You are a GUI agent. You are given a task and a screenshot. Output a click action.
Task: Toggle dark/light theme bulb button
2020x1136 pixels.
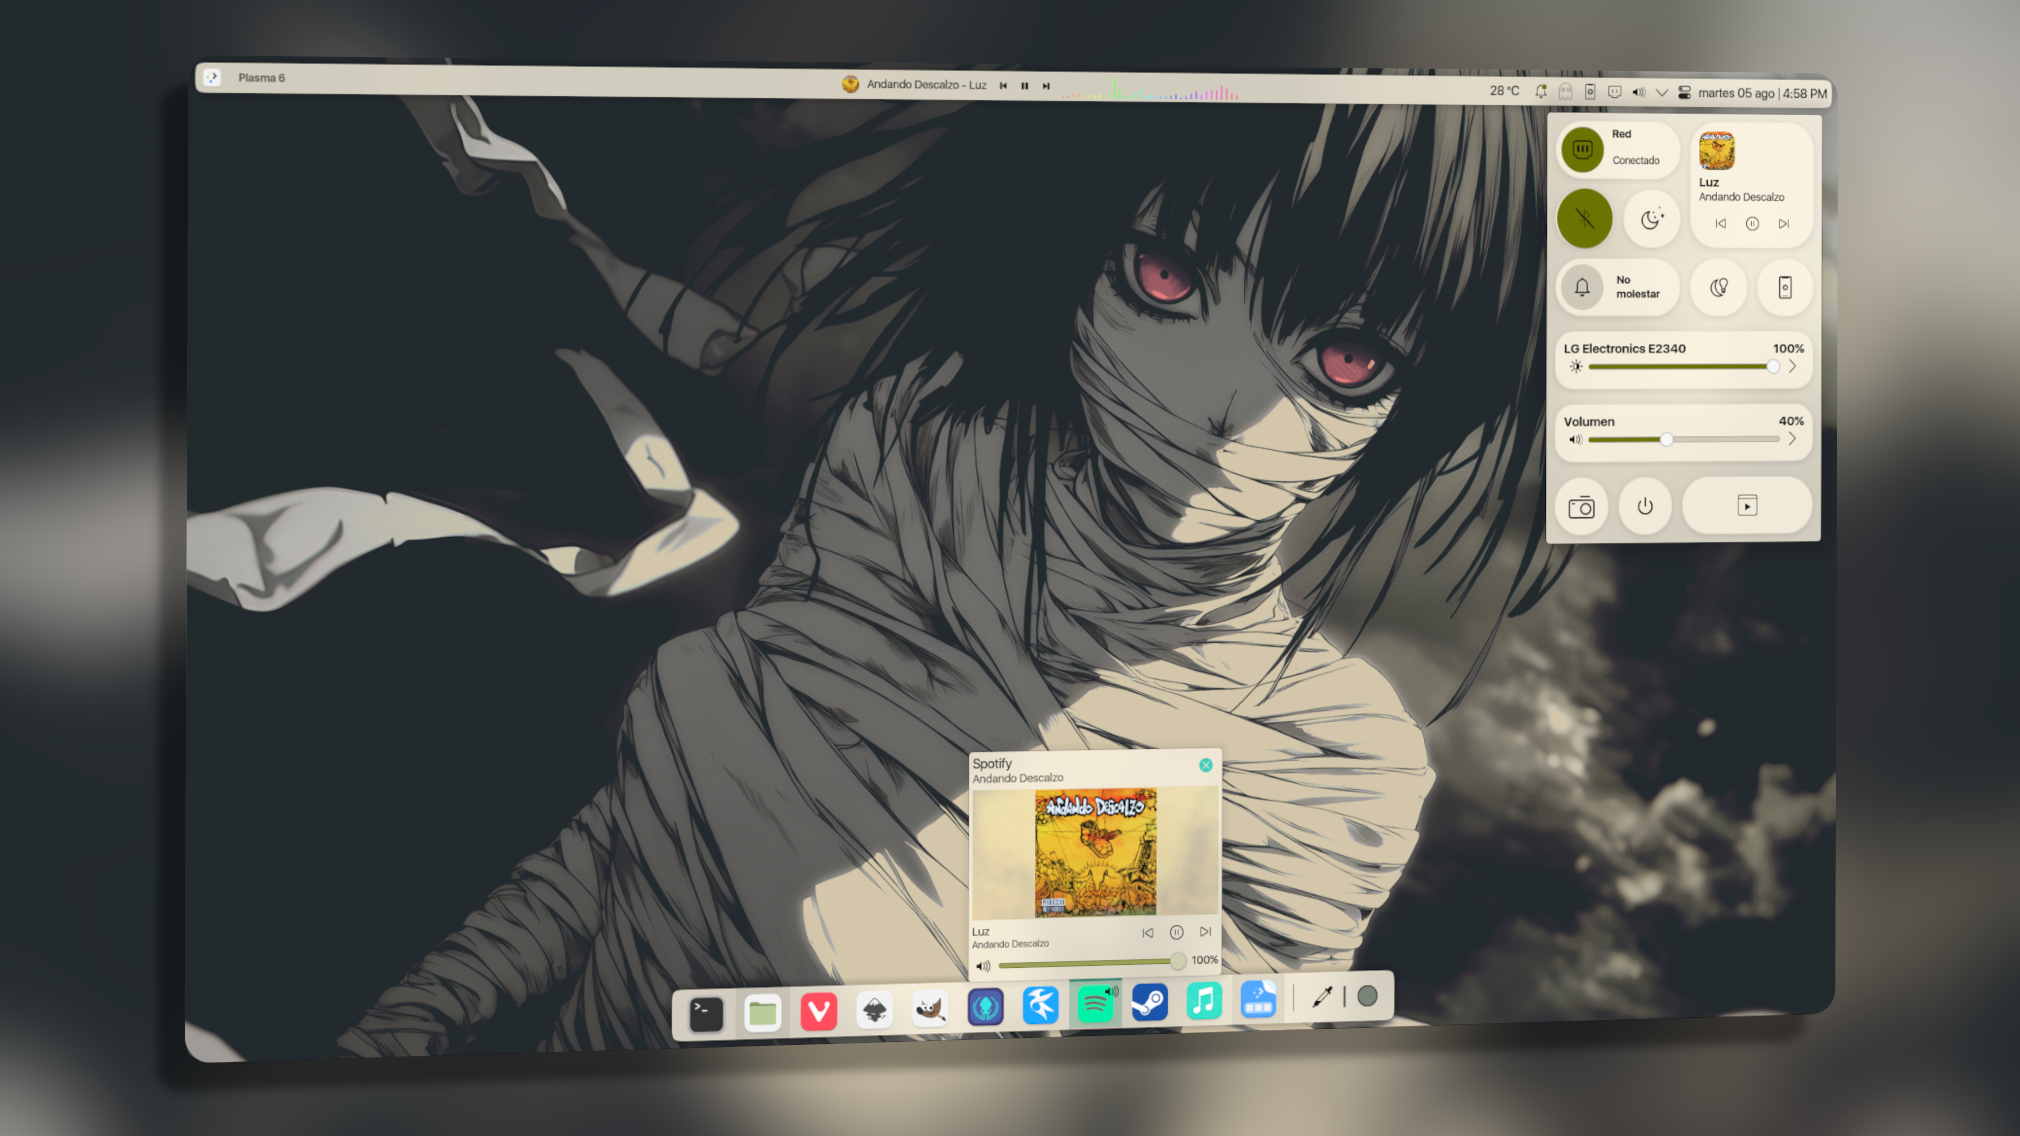(x=1719, y=287)
